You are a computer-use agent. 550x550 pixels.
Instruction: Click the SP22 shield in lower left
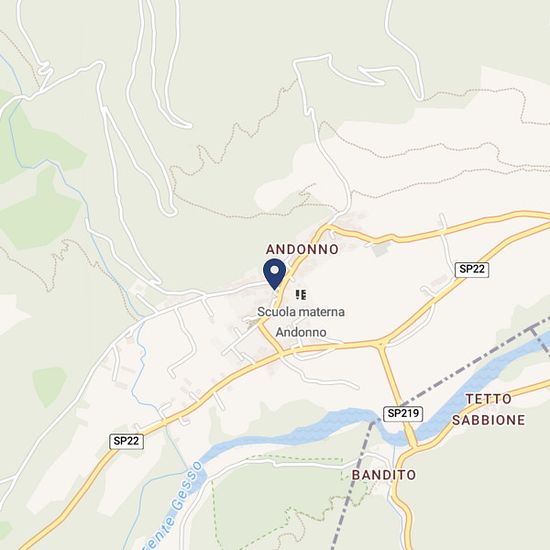pos(126,441)
